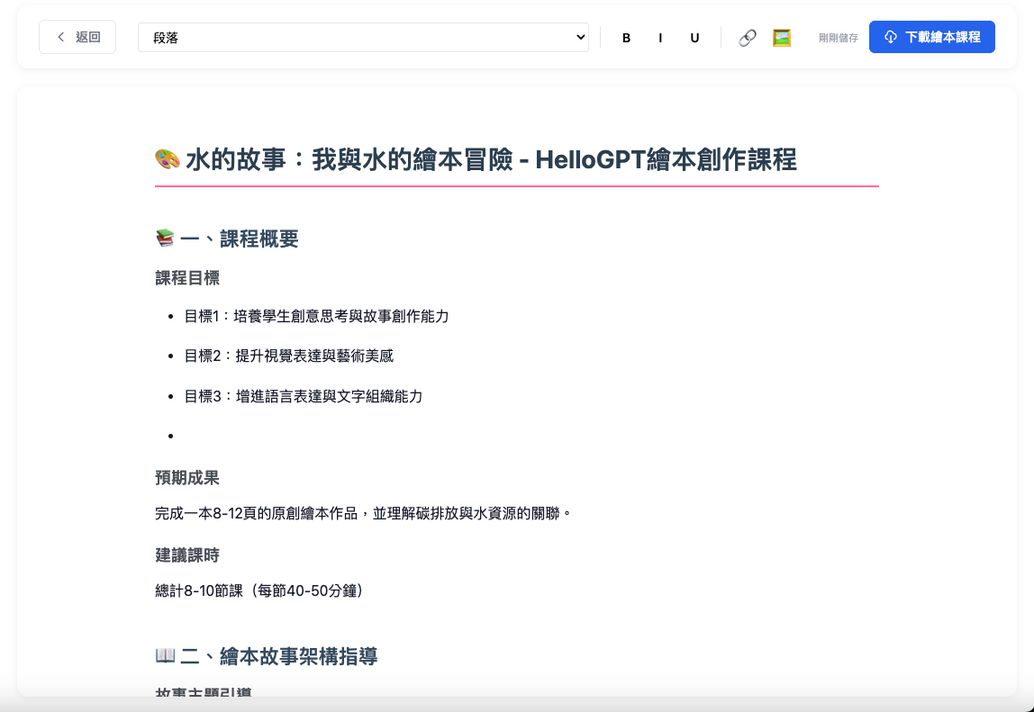Click the bullet item 目標1 about creative thinking
Image resolution: width=1034 pixels, height=712 pixels.
click(x=318, y=316)
